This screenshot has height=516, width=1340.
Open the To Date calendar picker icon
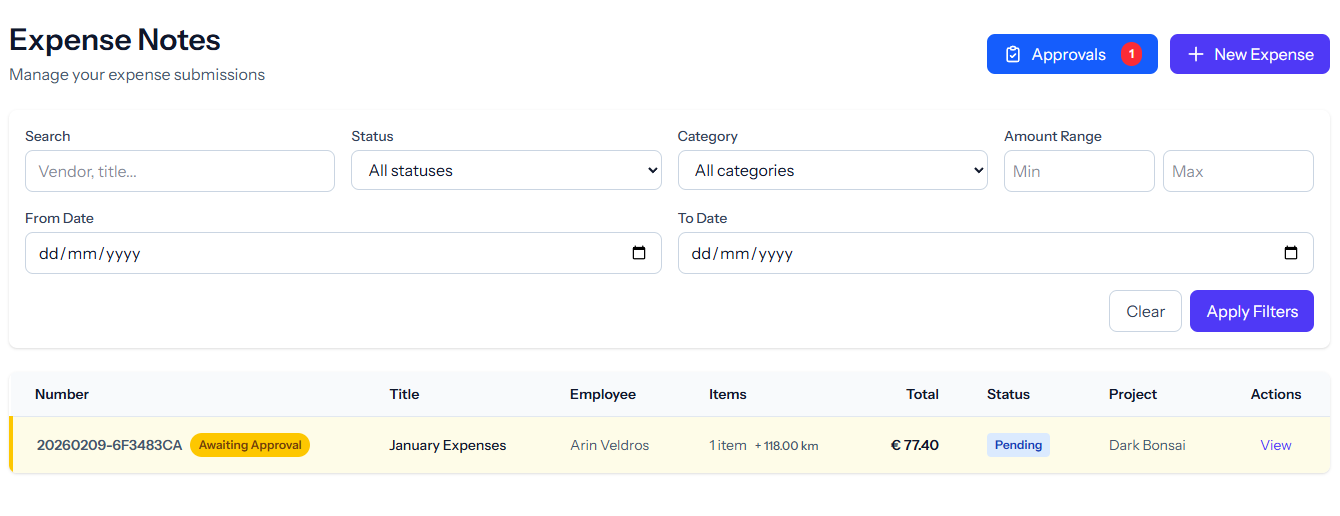pos(1291,253)
